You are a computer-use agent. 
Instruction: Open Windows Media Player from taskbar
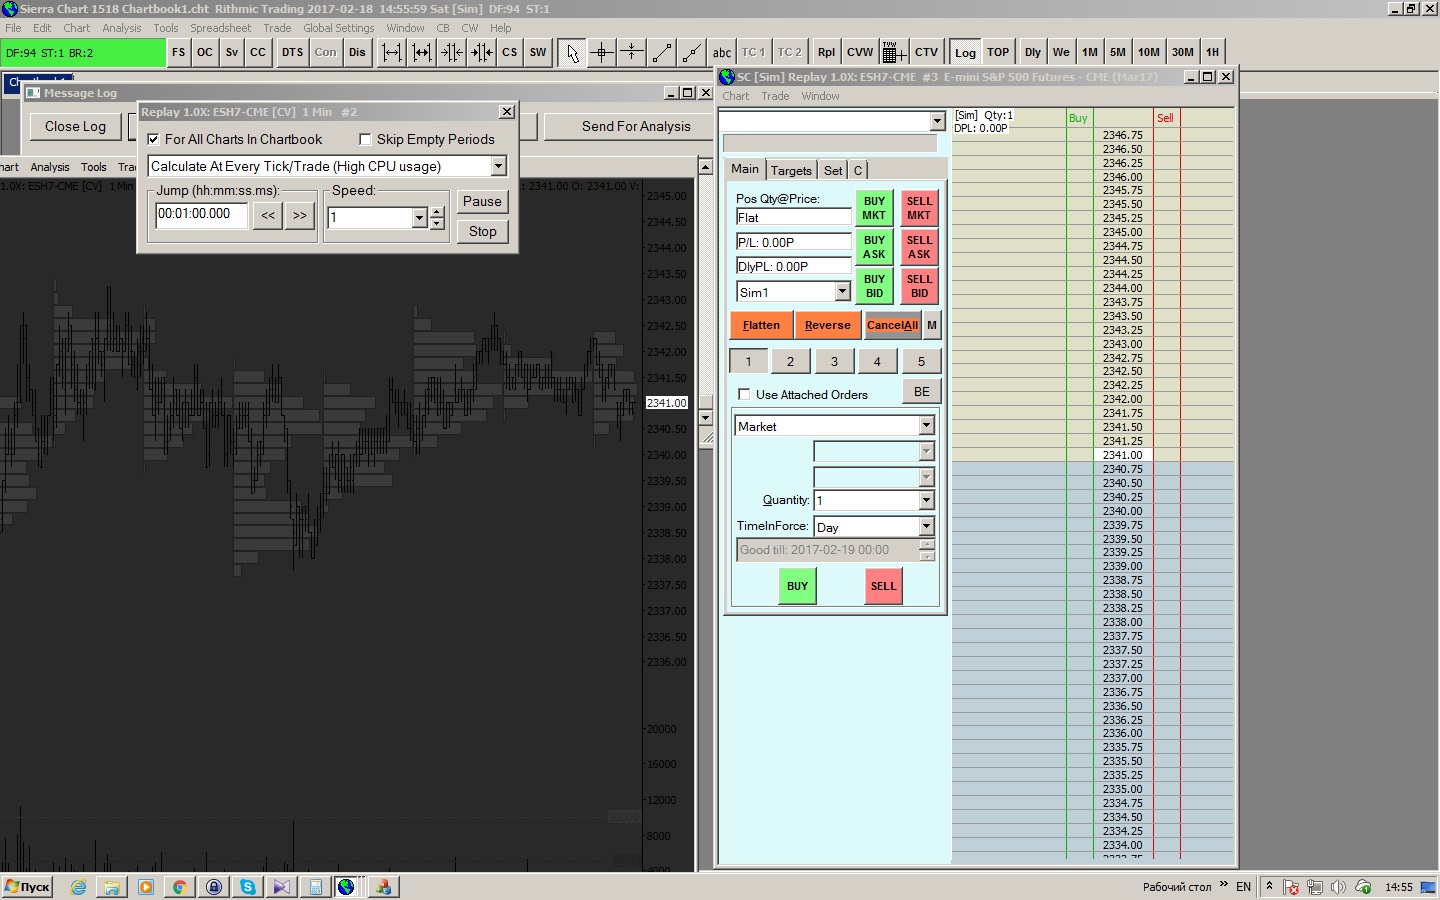tap(146, 887)
